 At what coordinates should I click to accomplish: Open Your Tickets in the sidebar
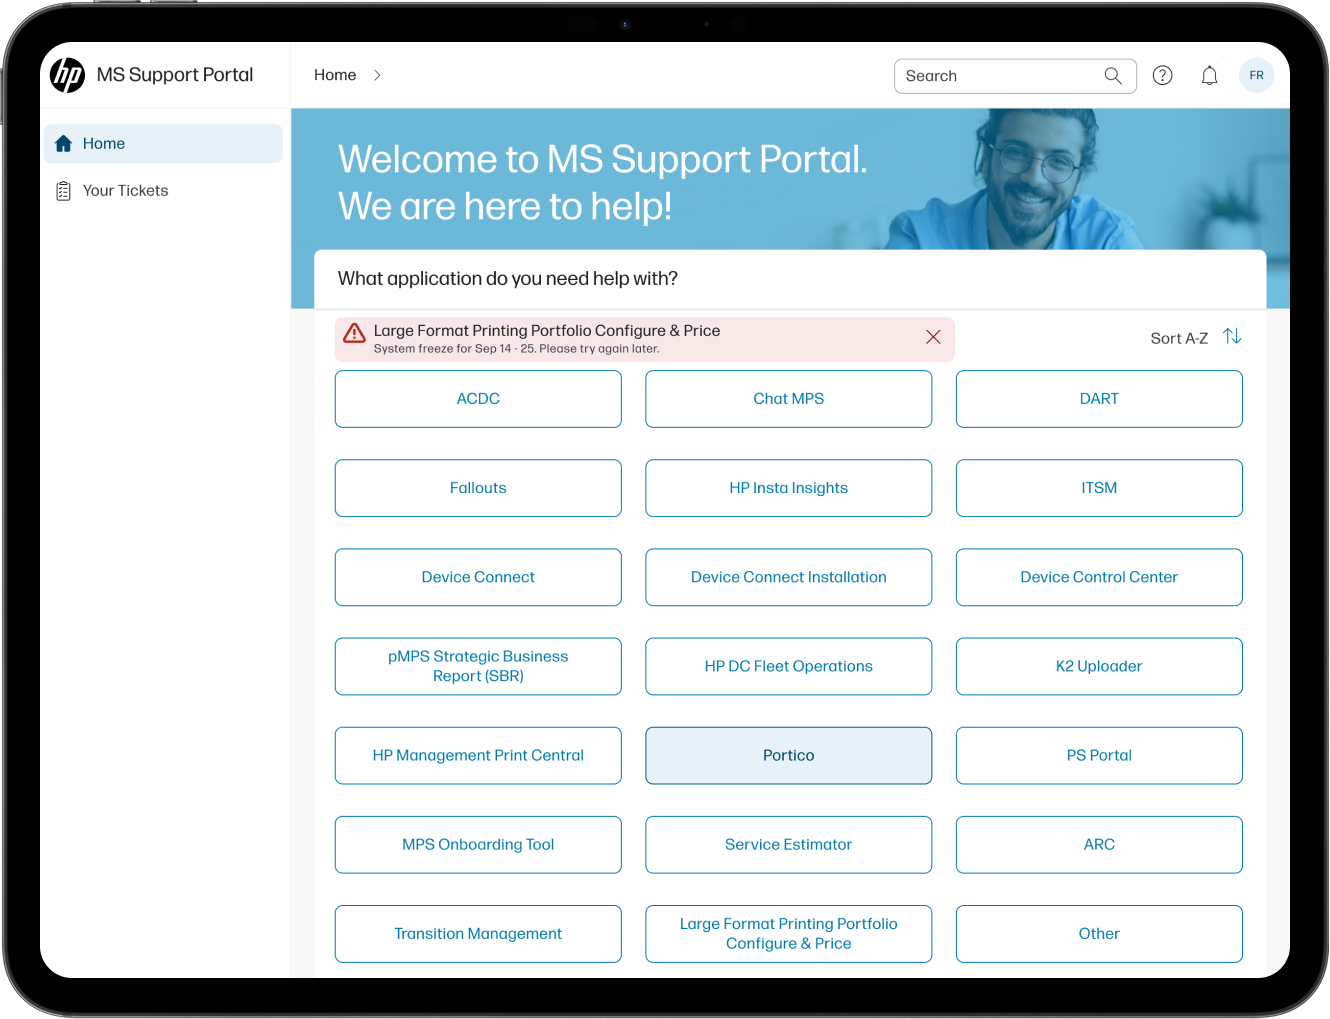coord(163,191)
